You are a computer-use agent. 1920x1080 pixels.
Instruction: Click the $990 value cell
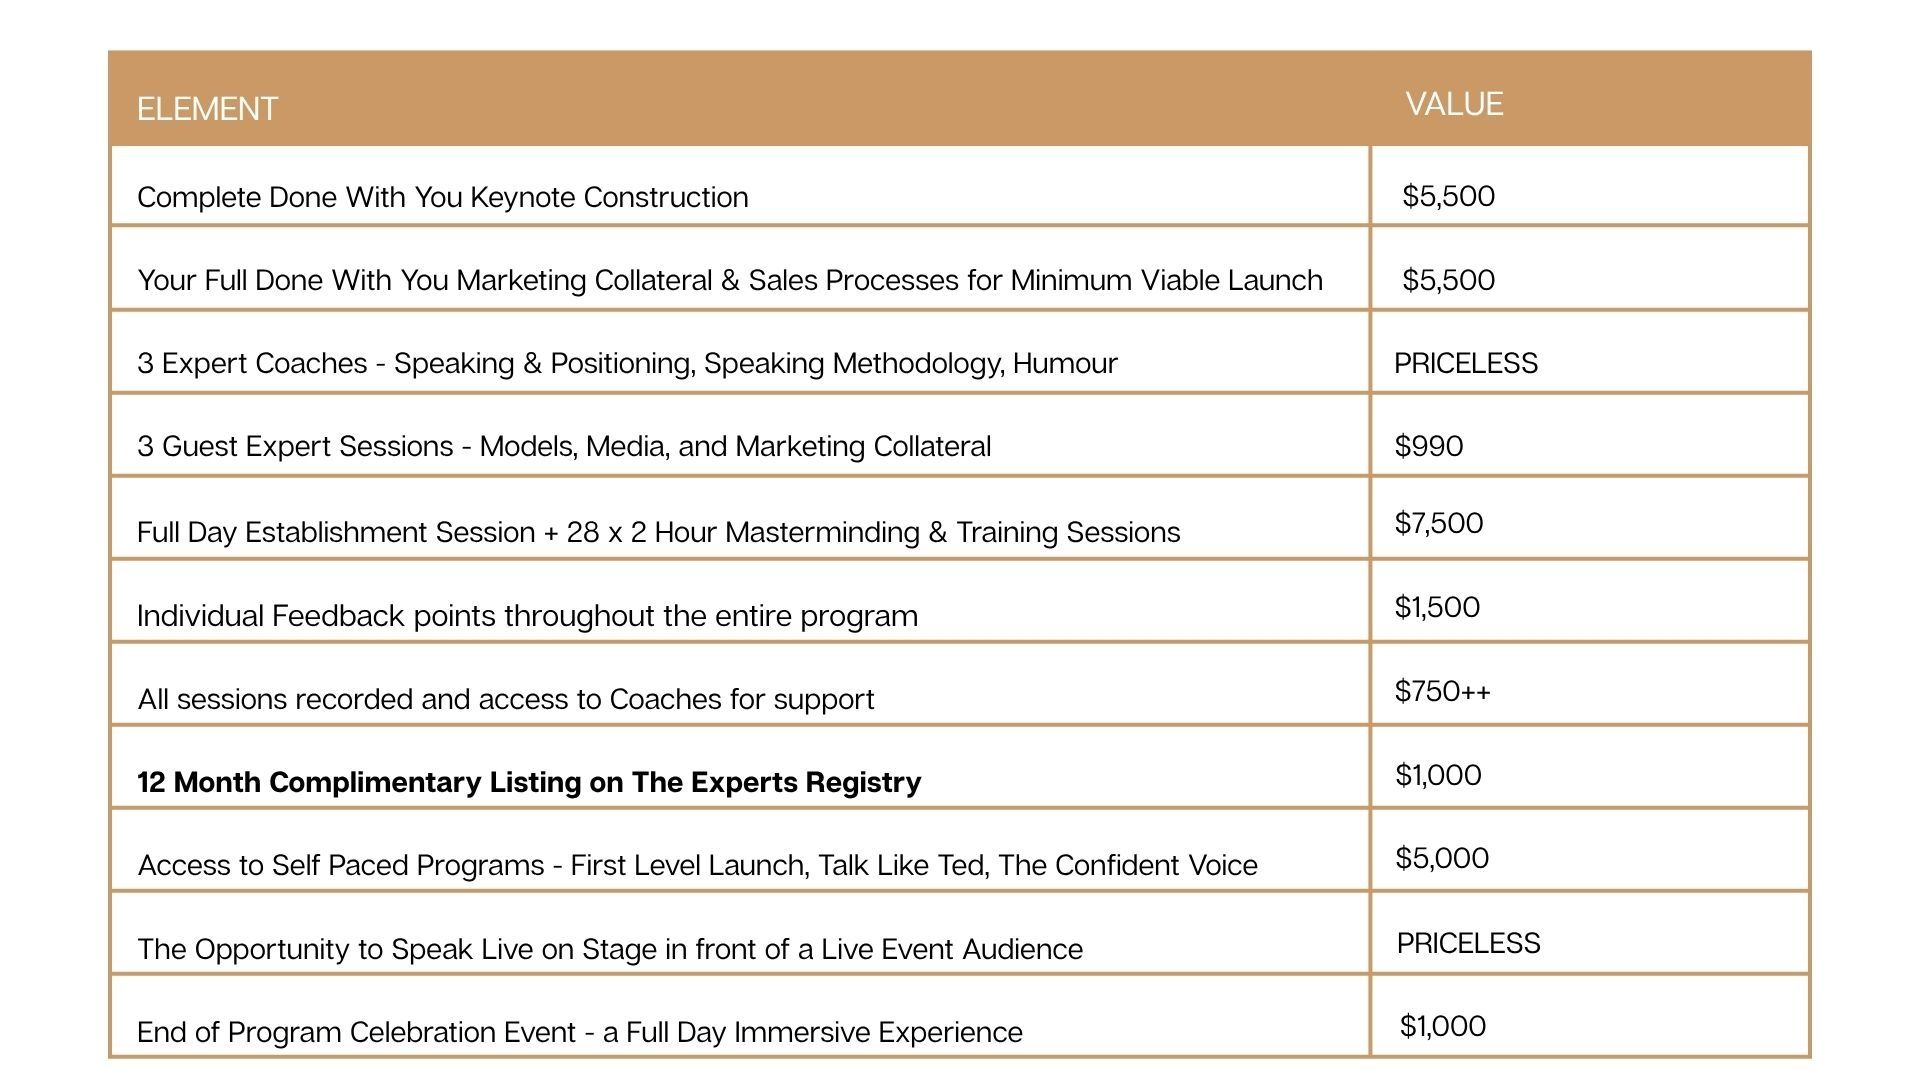pos(1428,446)
